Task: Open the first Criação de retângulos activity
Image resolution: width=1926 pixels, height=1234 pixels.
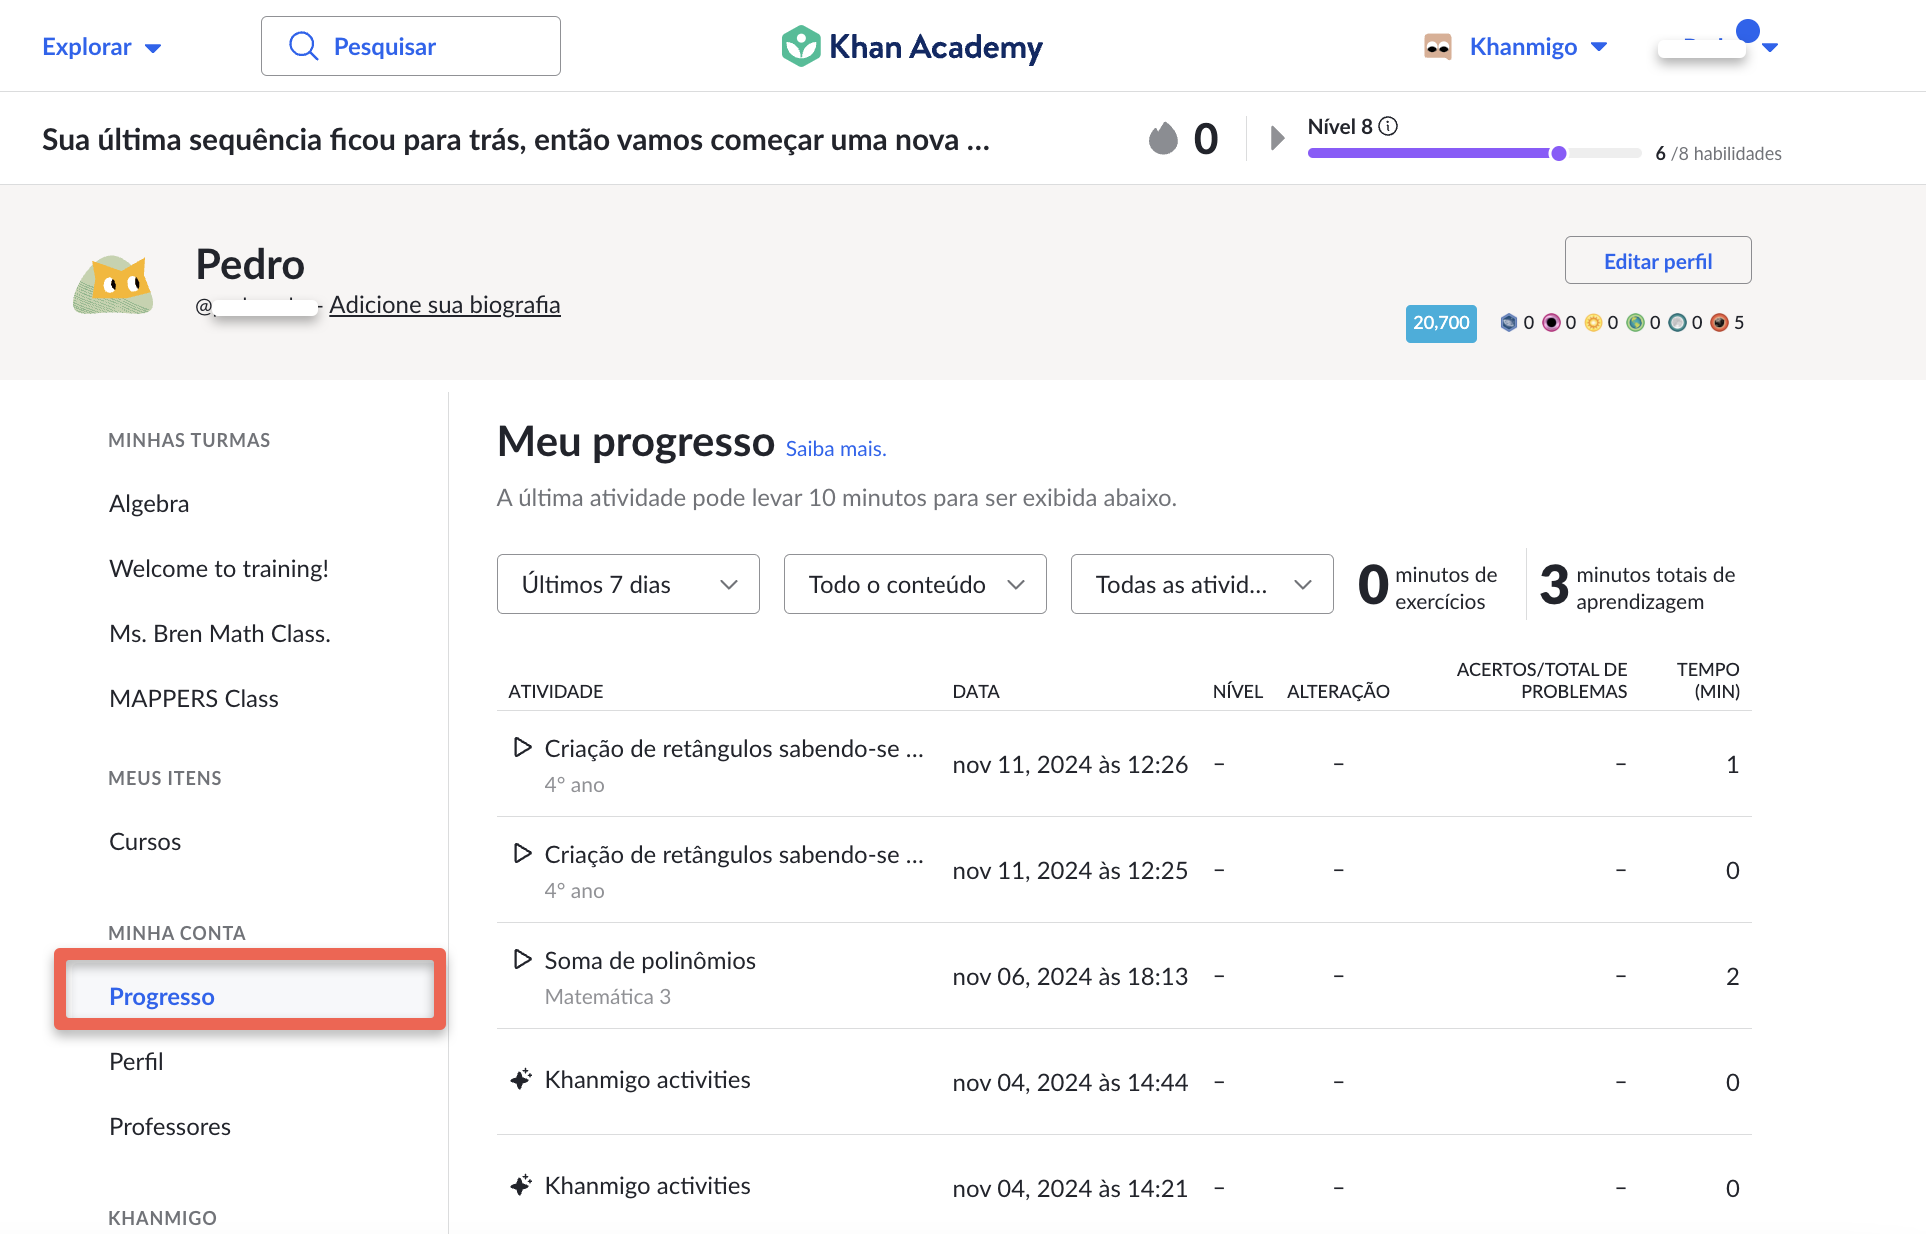Action: click(734, 748)
